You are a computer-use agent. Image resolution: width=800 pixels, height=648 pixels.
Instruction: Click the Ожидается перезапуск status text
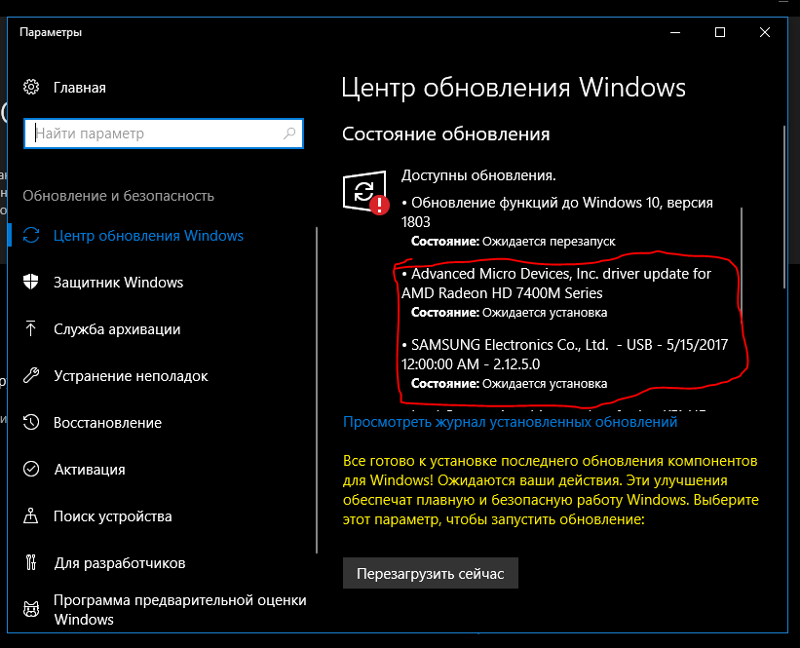tap(549, 241)
